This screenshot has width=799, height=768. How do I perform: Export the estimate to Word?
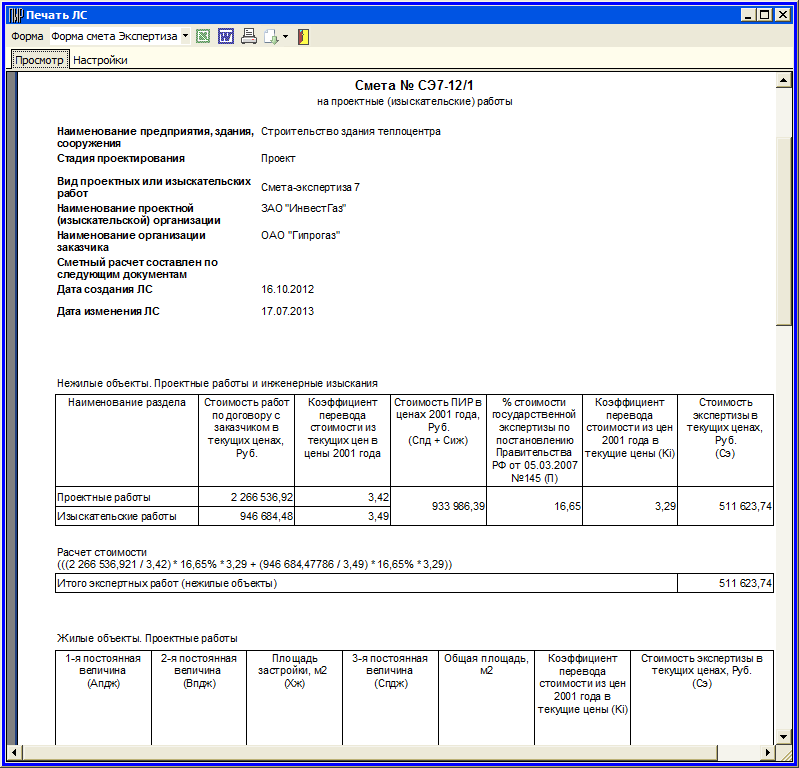[x=226, y=37]
